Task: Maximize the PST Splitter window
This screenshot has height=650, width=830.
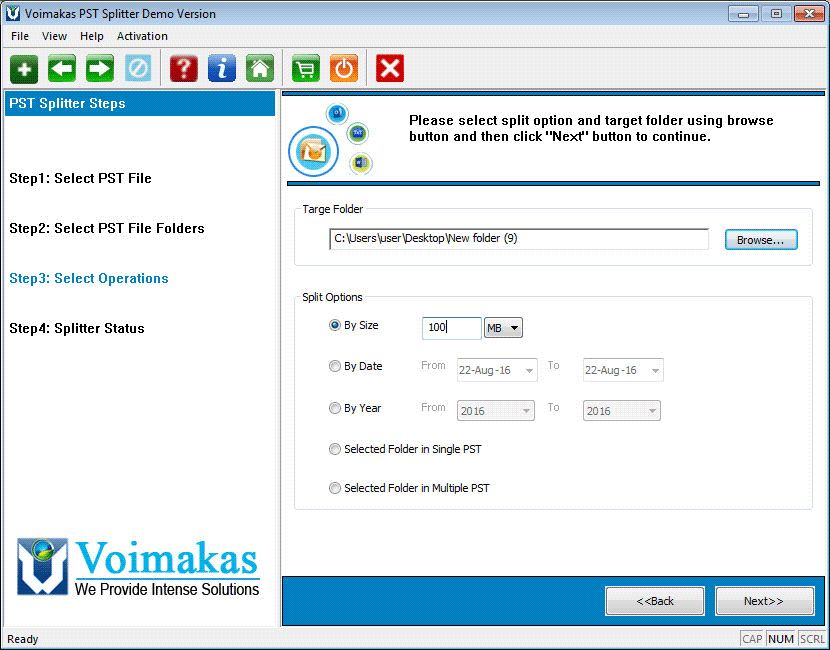Action: click(776, 14)
